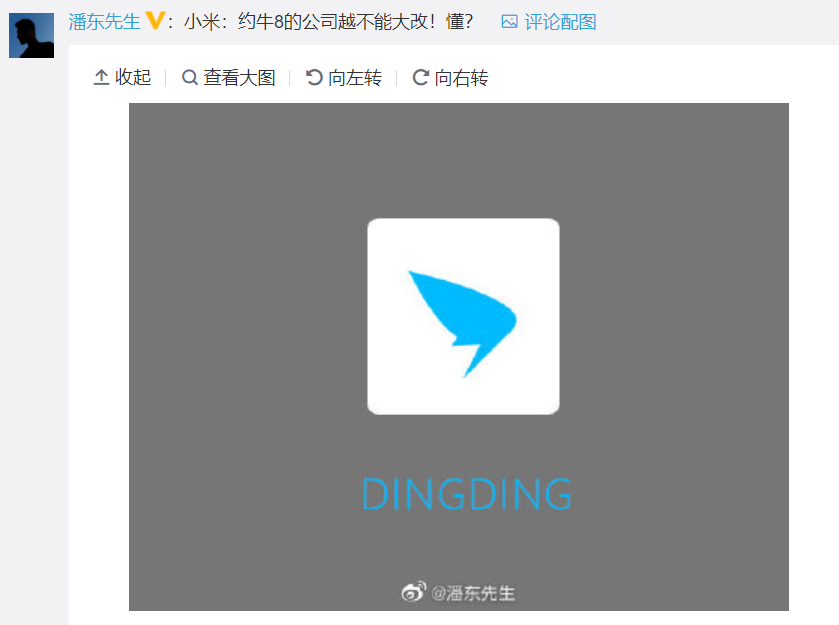Click the counter-clockwise rotate icon

314,78
